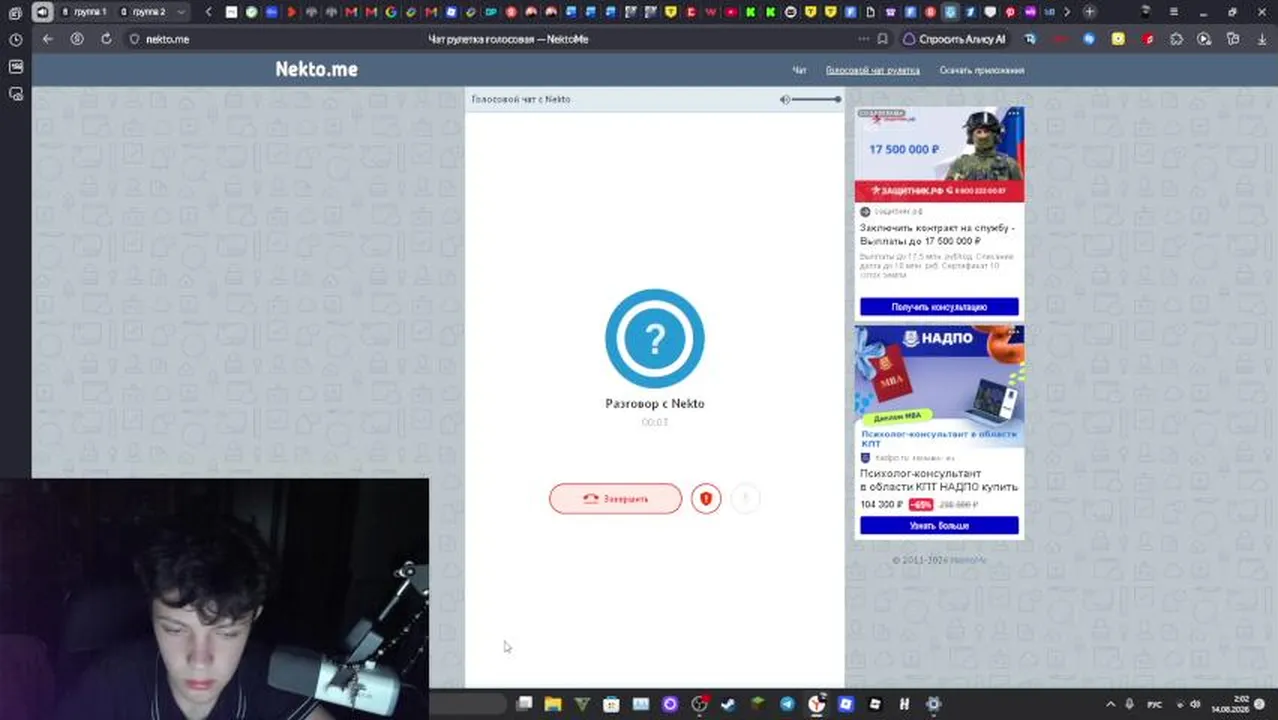
Task: Mute the voice chat speaker icon
Action: pyautogui.click(x=785, y=99)
